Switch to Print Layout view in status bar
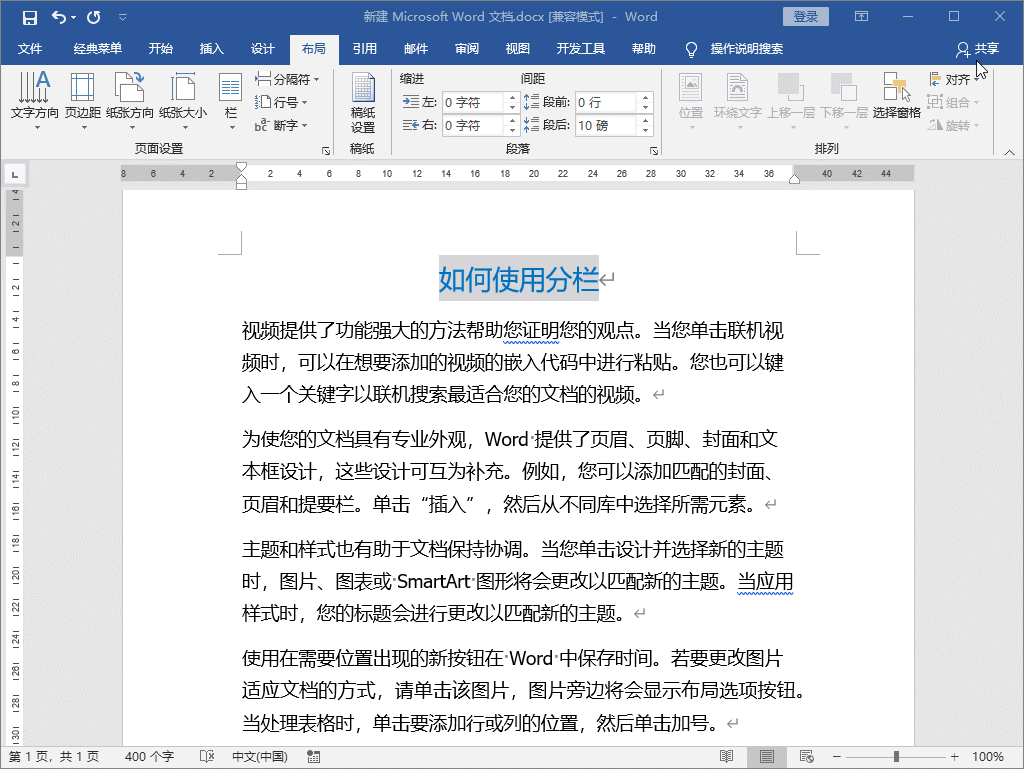 pos(766,757)
